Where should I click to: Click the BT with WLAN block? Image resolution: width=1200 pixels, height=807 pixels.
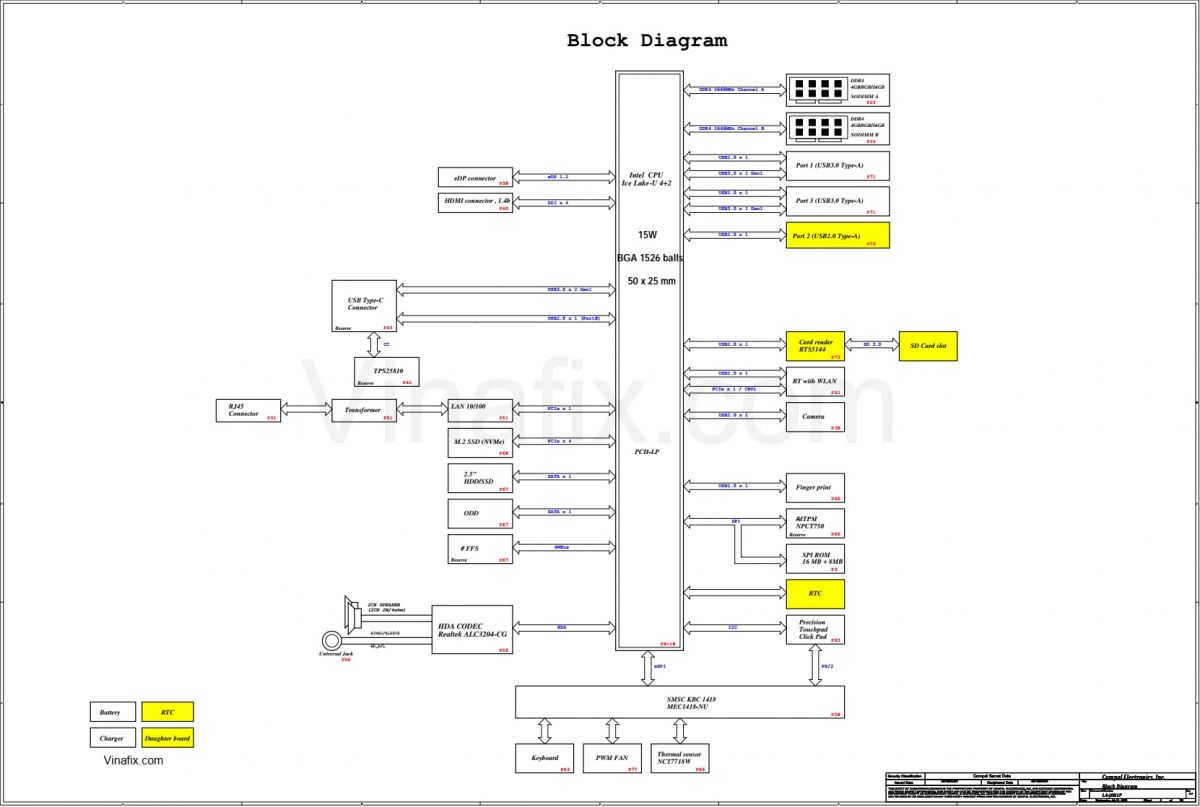click(x=815, y=382)
